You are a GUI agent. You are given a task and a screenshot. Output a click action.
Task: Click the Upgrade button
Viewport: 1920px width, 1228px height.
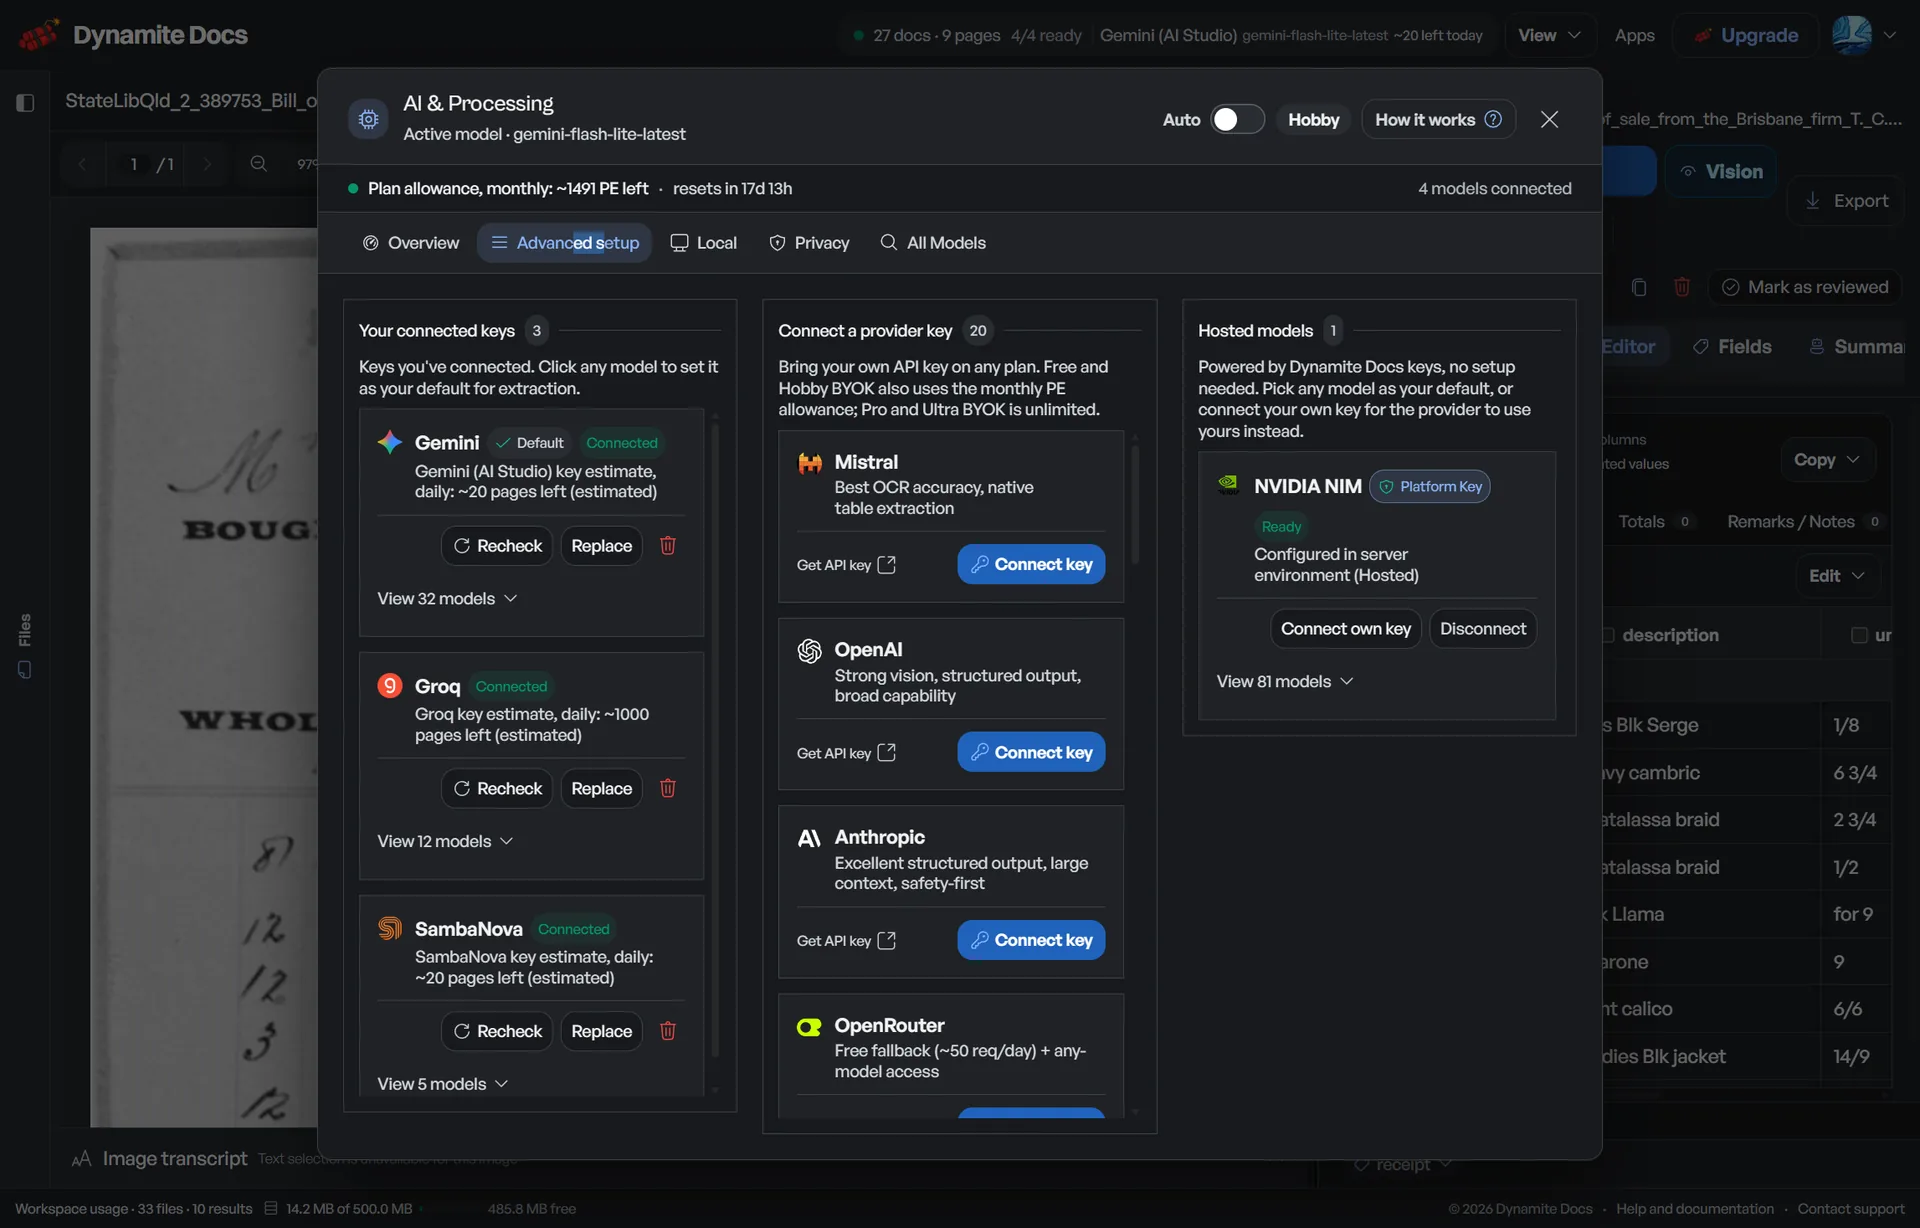(x=1746, y=35)
